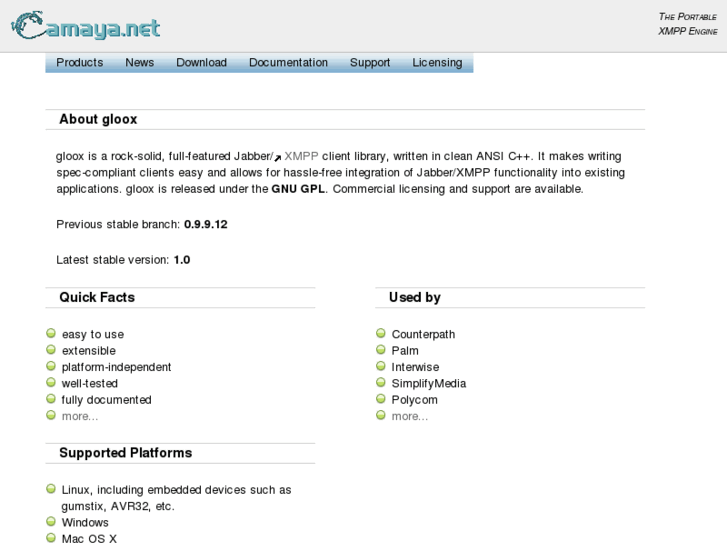Screen dimensions: 727x545
Task: Click the Polycom list entry
Action: (x=415, y=400)
